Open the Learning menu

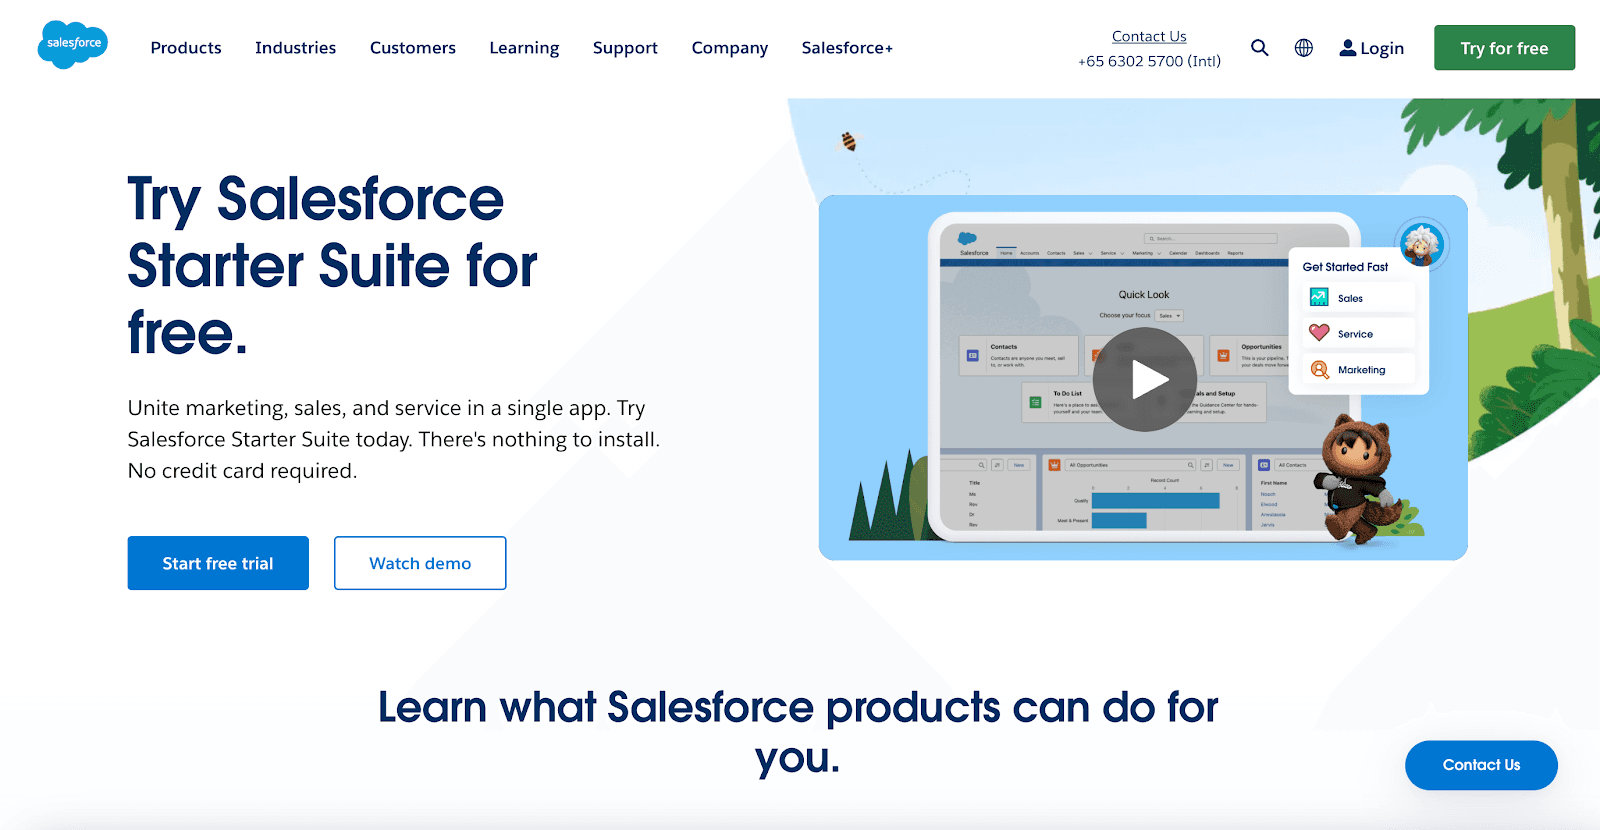click(x=524, y=48)
